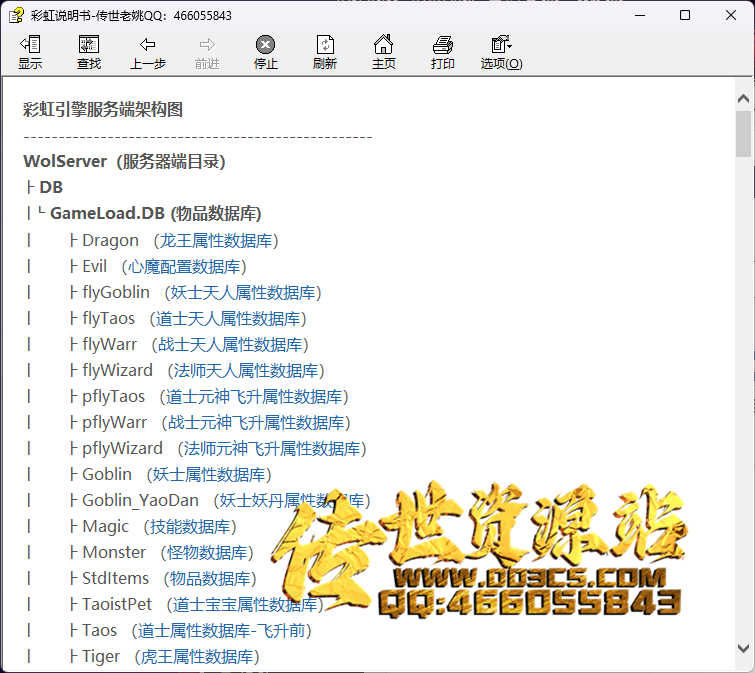Go back with the 上一步 arrow
The image size is (755, 673).
(x=147, y=52)
